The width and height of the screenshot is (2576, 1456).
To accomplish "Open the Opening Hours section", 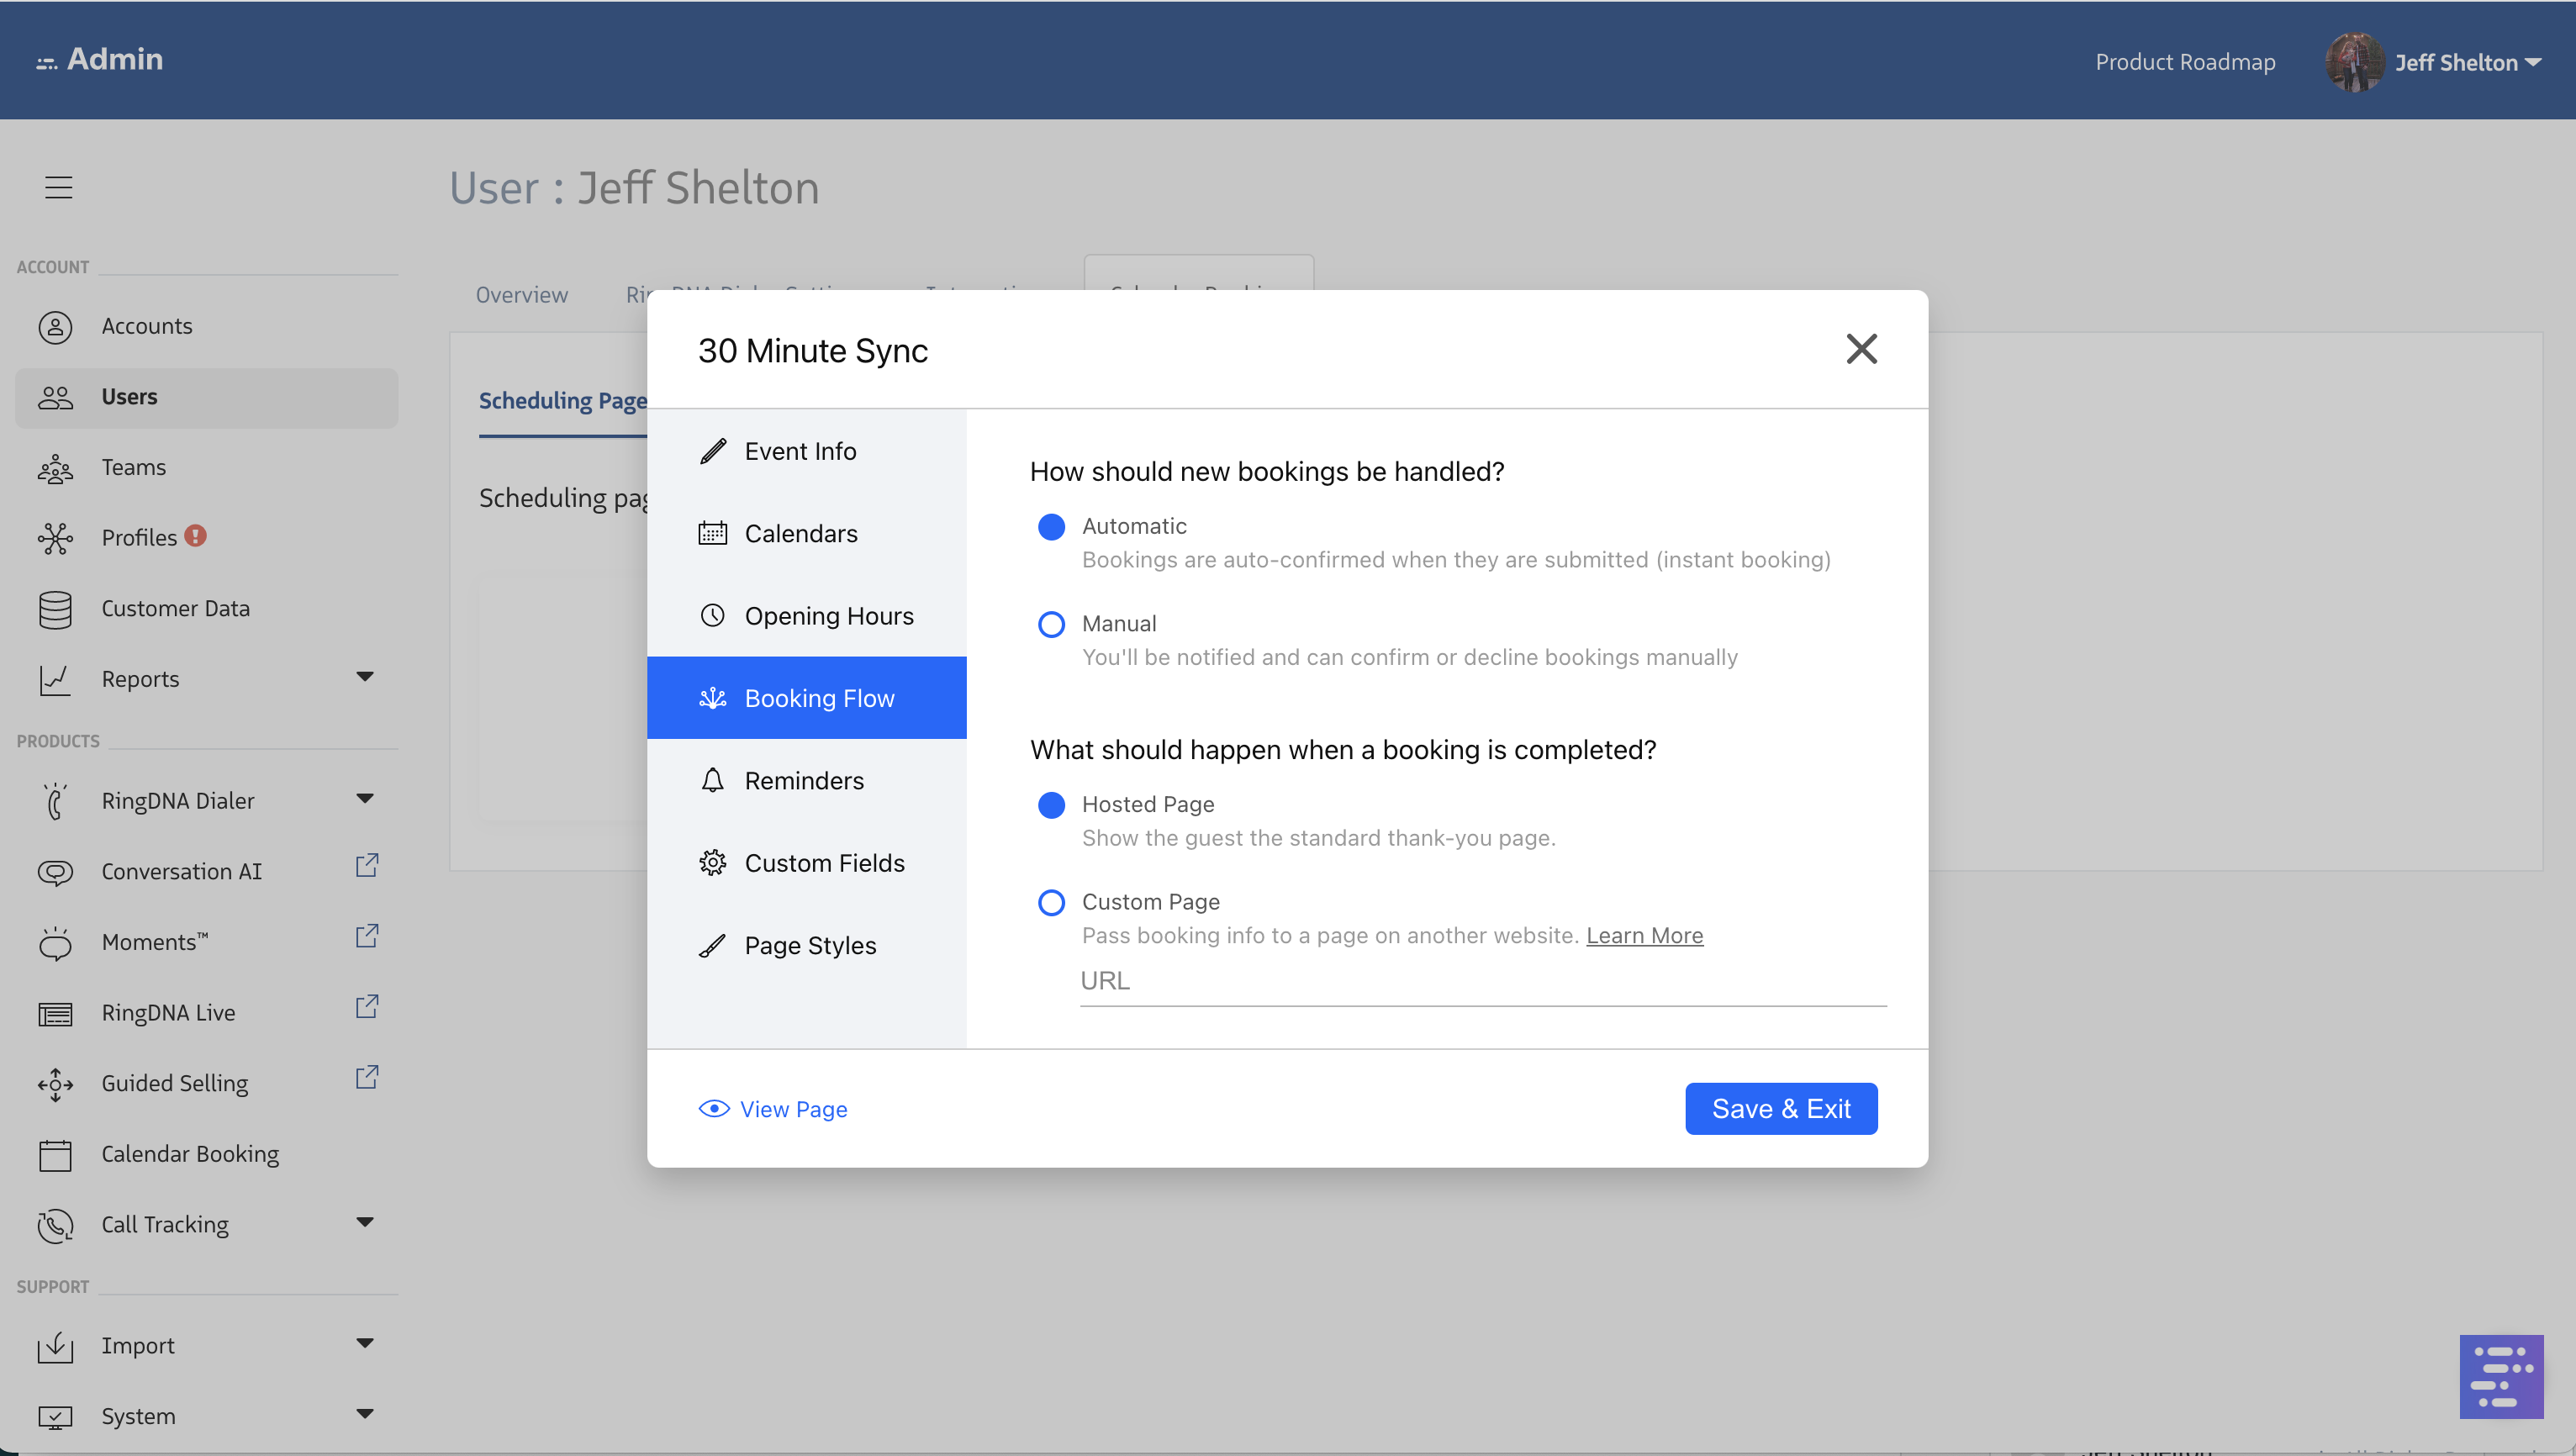I will pos(828,616).
